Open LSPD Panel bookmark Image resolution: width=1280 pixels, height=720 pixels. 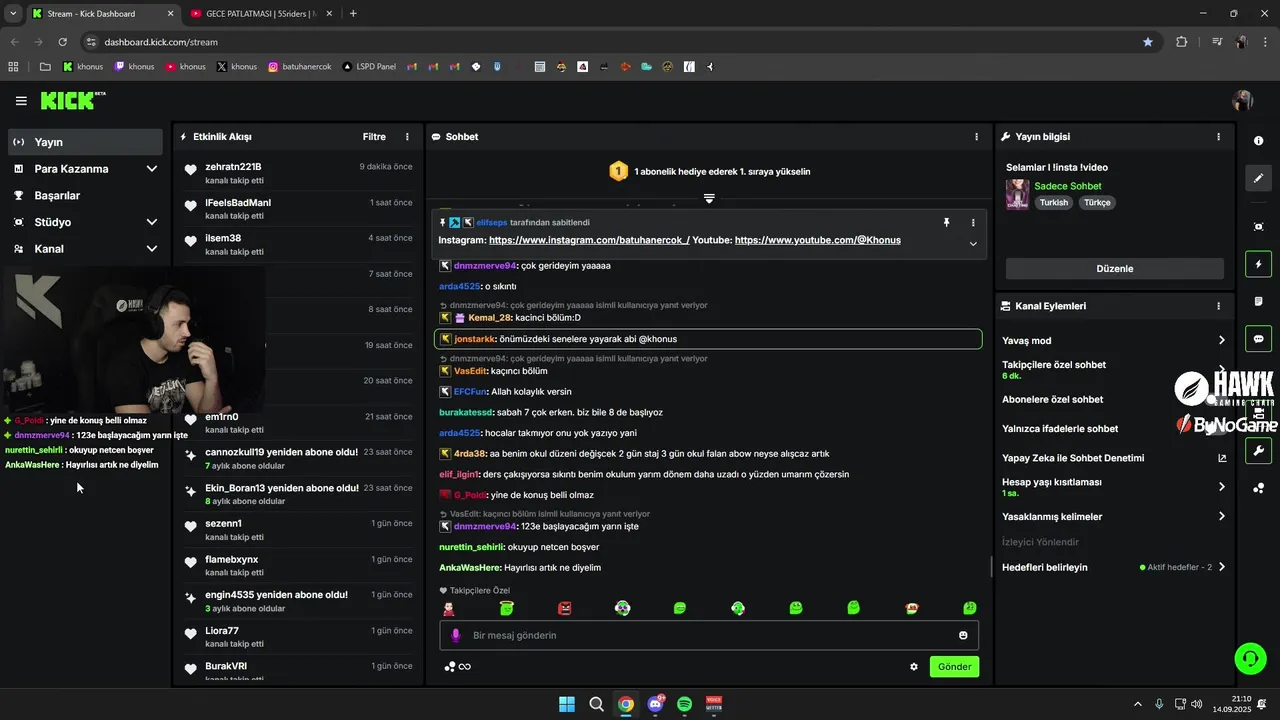point(369,67)
